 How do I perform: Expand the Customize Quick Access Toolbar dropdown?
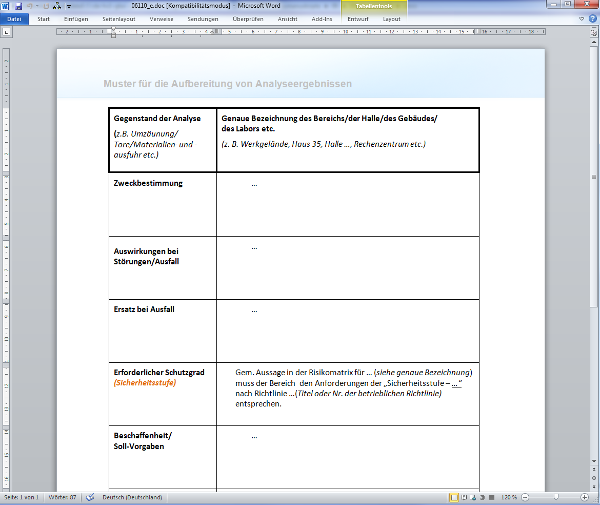[69, 6]
